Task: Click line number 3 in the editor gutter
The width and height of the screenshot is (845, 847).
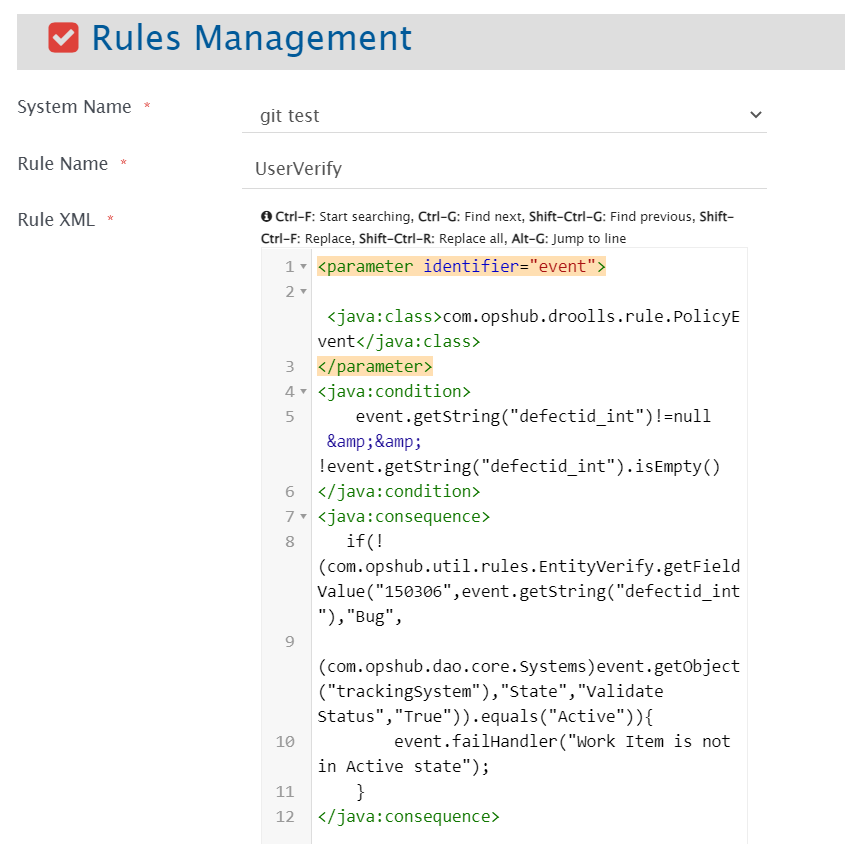Action: point(289,367)
